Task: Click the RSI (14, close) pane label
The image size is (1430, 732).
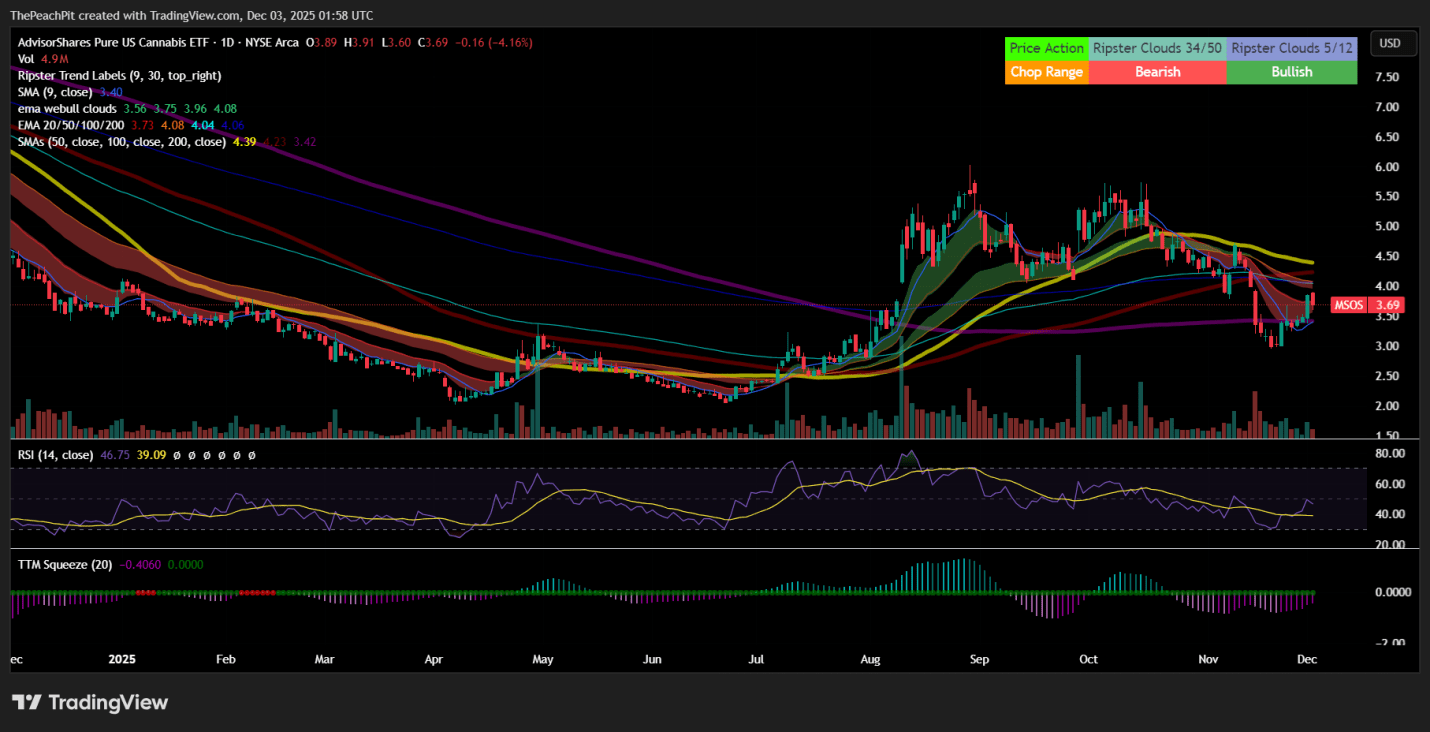Action: [x=55, y=455]
